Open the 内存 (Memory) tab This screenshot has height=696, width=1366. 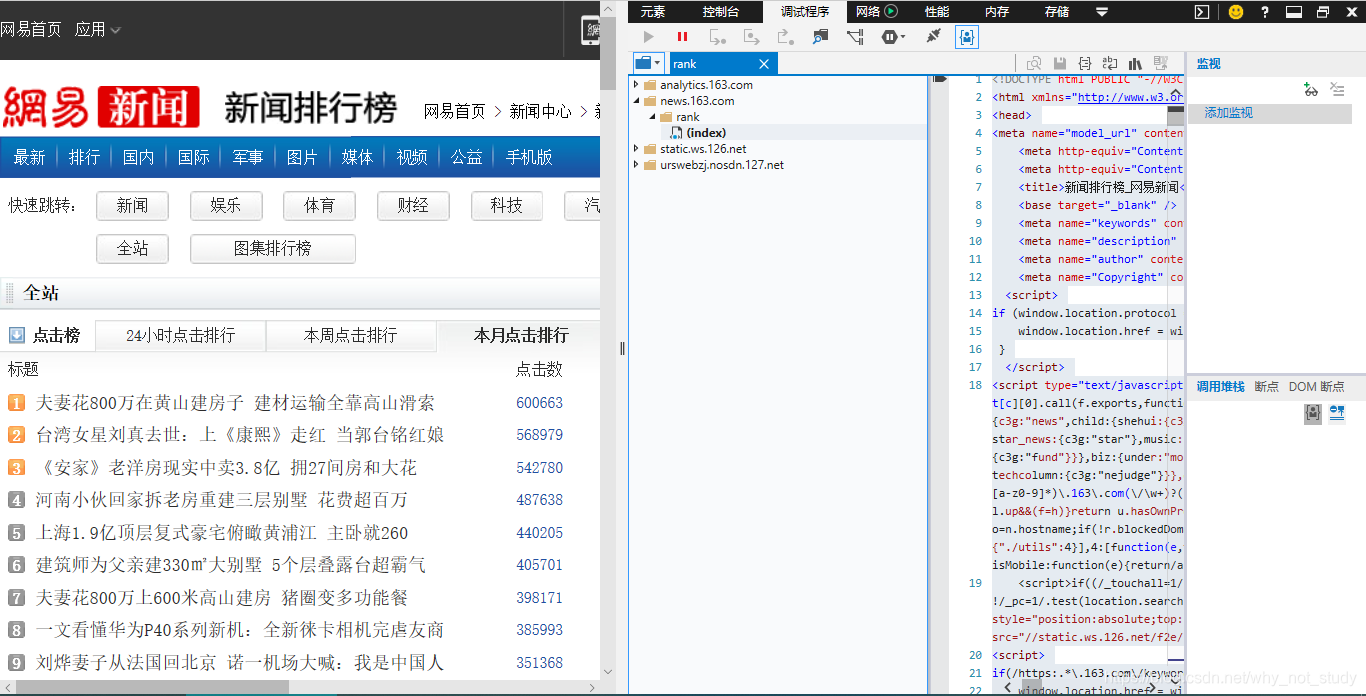[997, 12]
